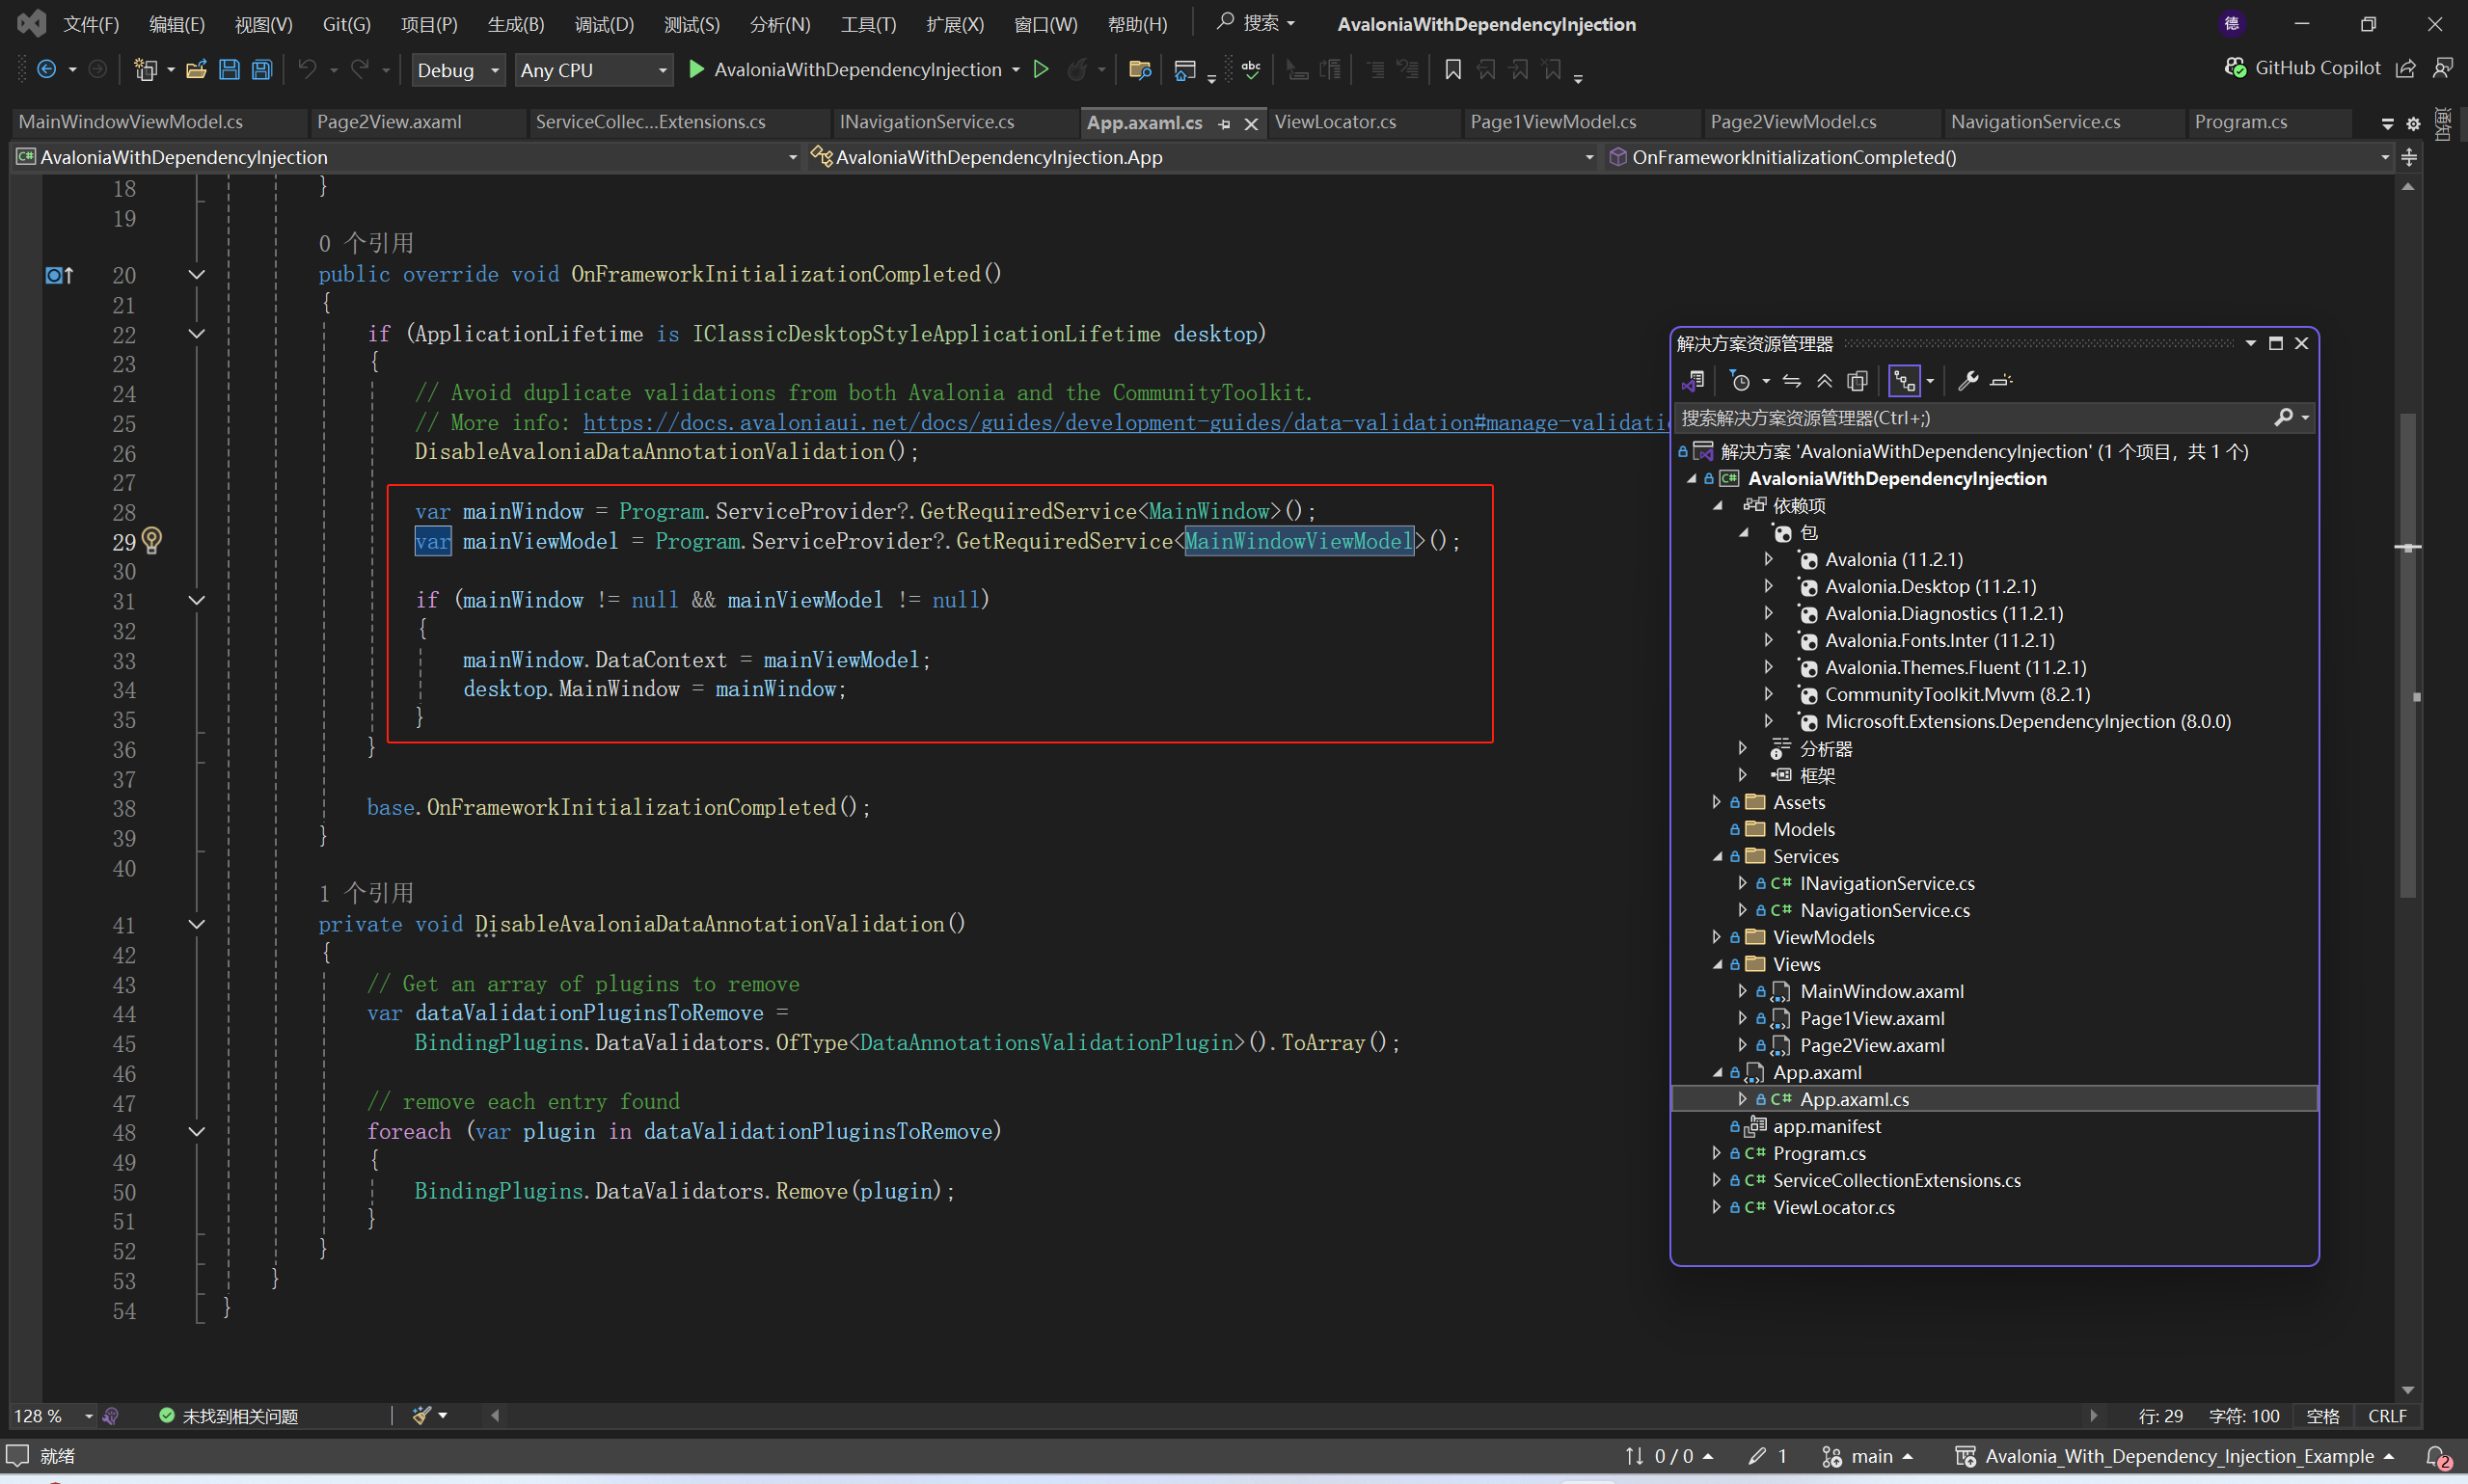
Task: Click the search box in the title bar
Action: point(1256,23)
